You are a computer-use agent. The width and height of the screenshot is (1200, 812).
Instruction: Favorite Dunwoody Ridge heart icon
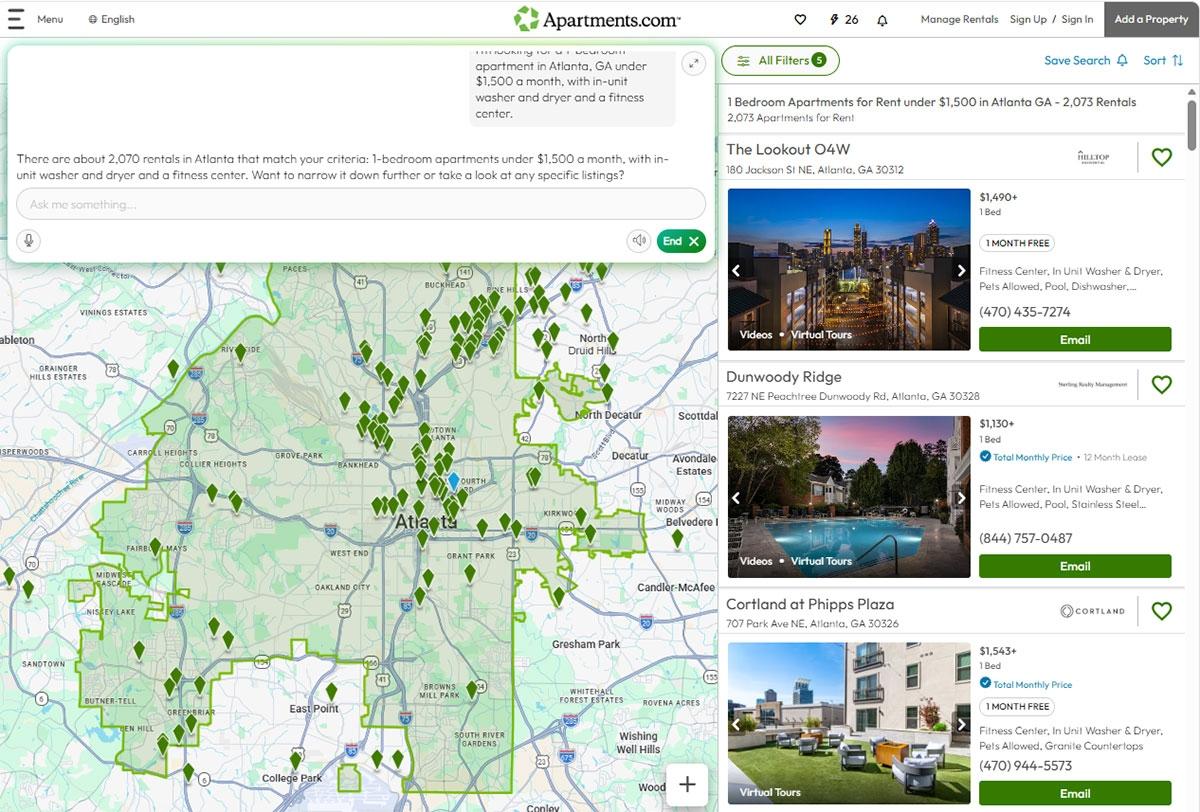pyautogui.click(x=1161, y=384)
